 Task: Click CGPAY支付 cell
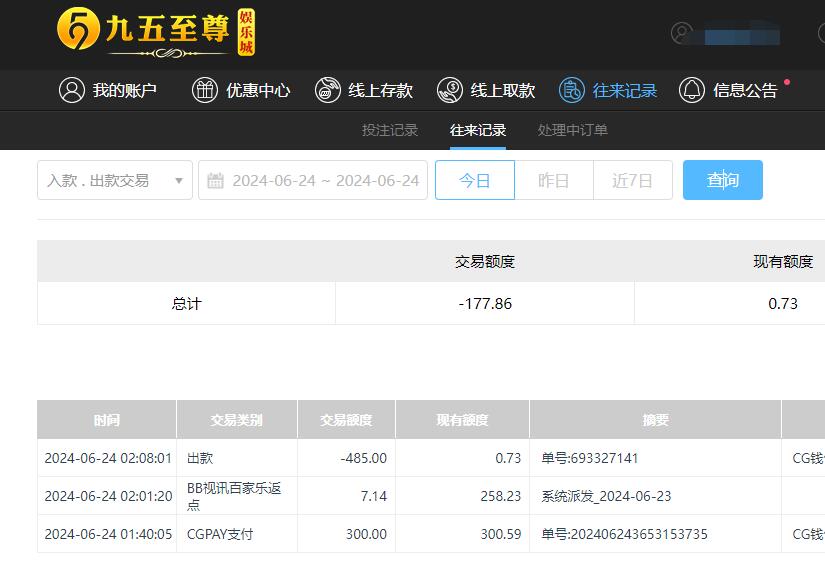pyautogui.click(x=220, y=534)
